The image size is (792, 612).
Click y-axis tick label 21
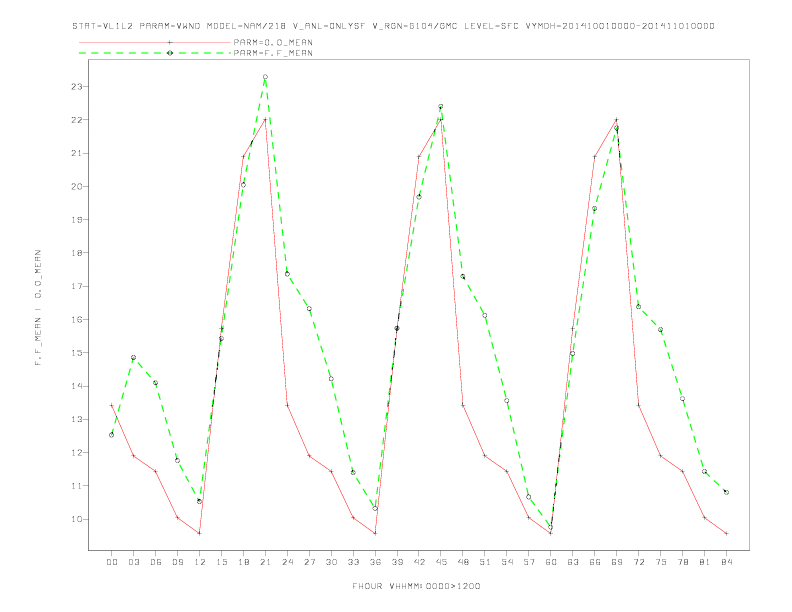click(77, 154)
